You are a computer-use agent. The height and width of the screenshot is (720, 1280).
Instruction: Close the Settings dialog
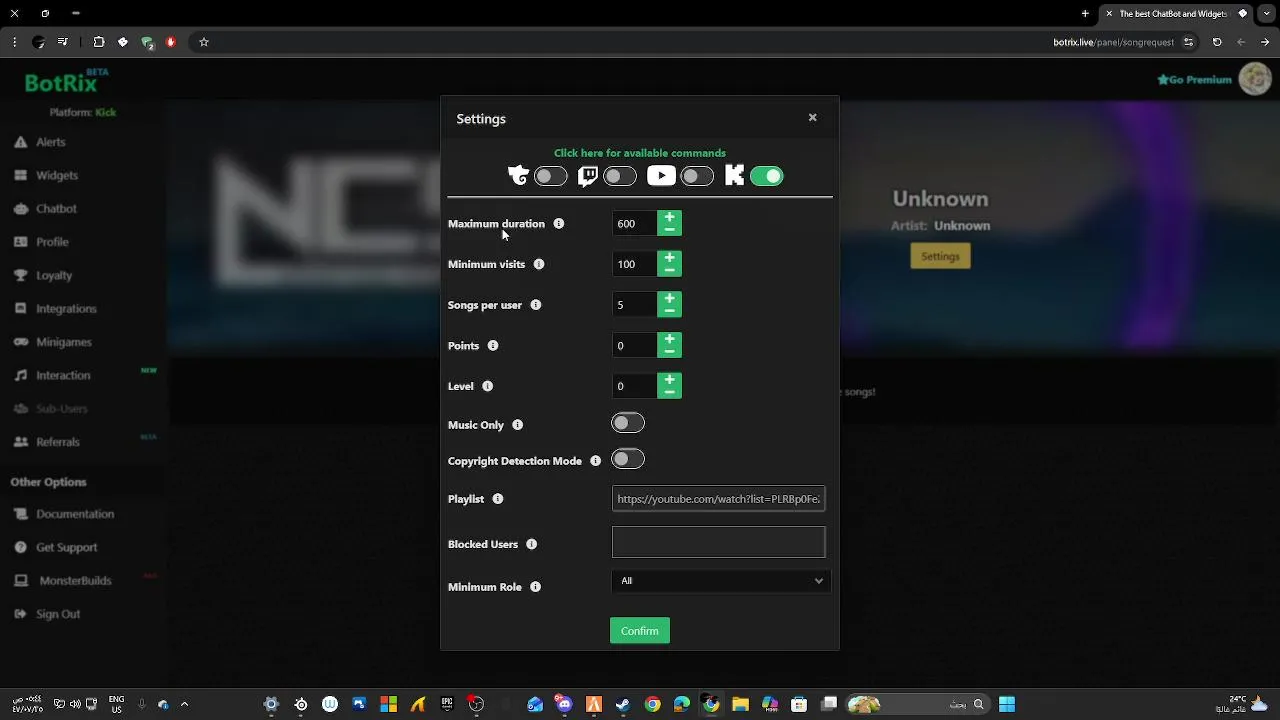(x=812, y=118)
